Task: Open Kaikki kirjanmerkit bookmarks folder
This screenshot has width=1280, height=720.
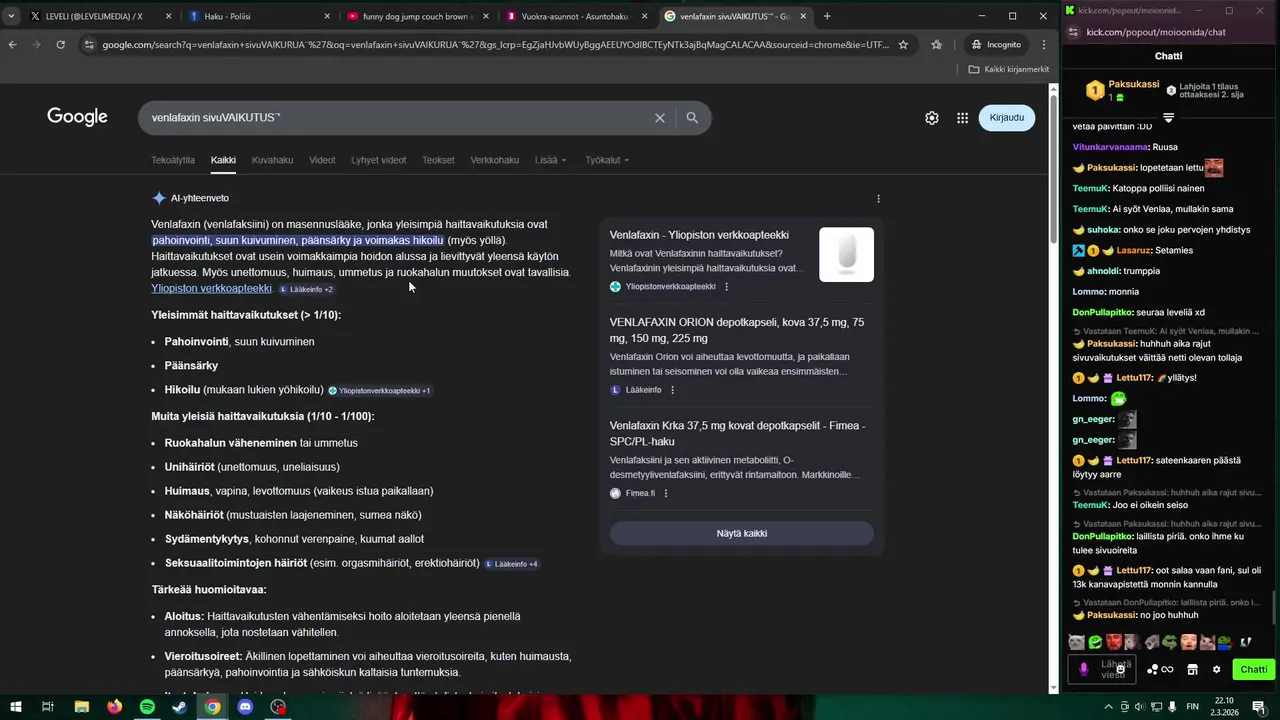Action: coord(1009,69)
